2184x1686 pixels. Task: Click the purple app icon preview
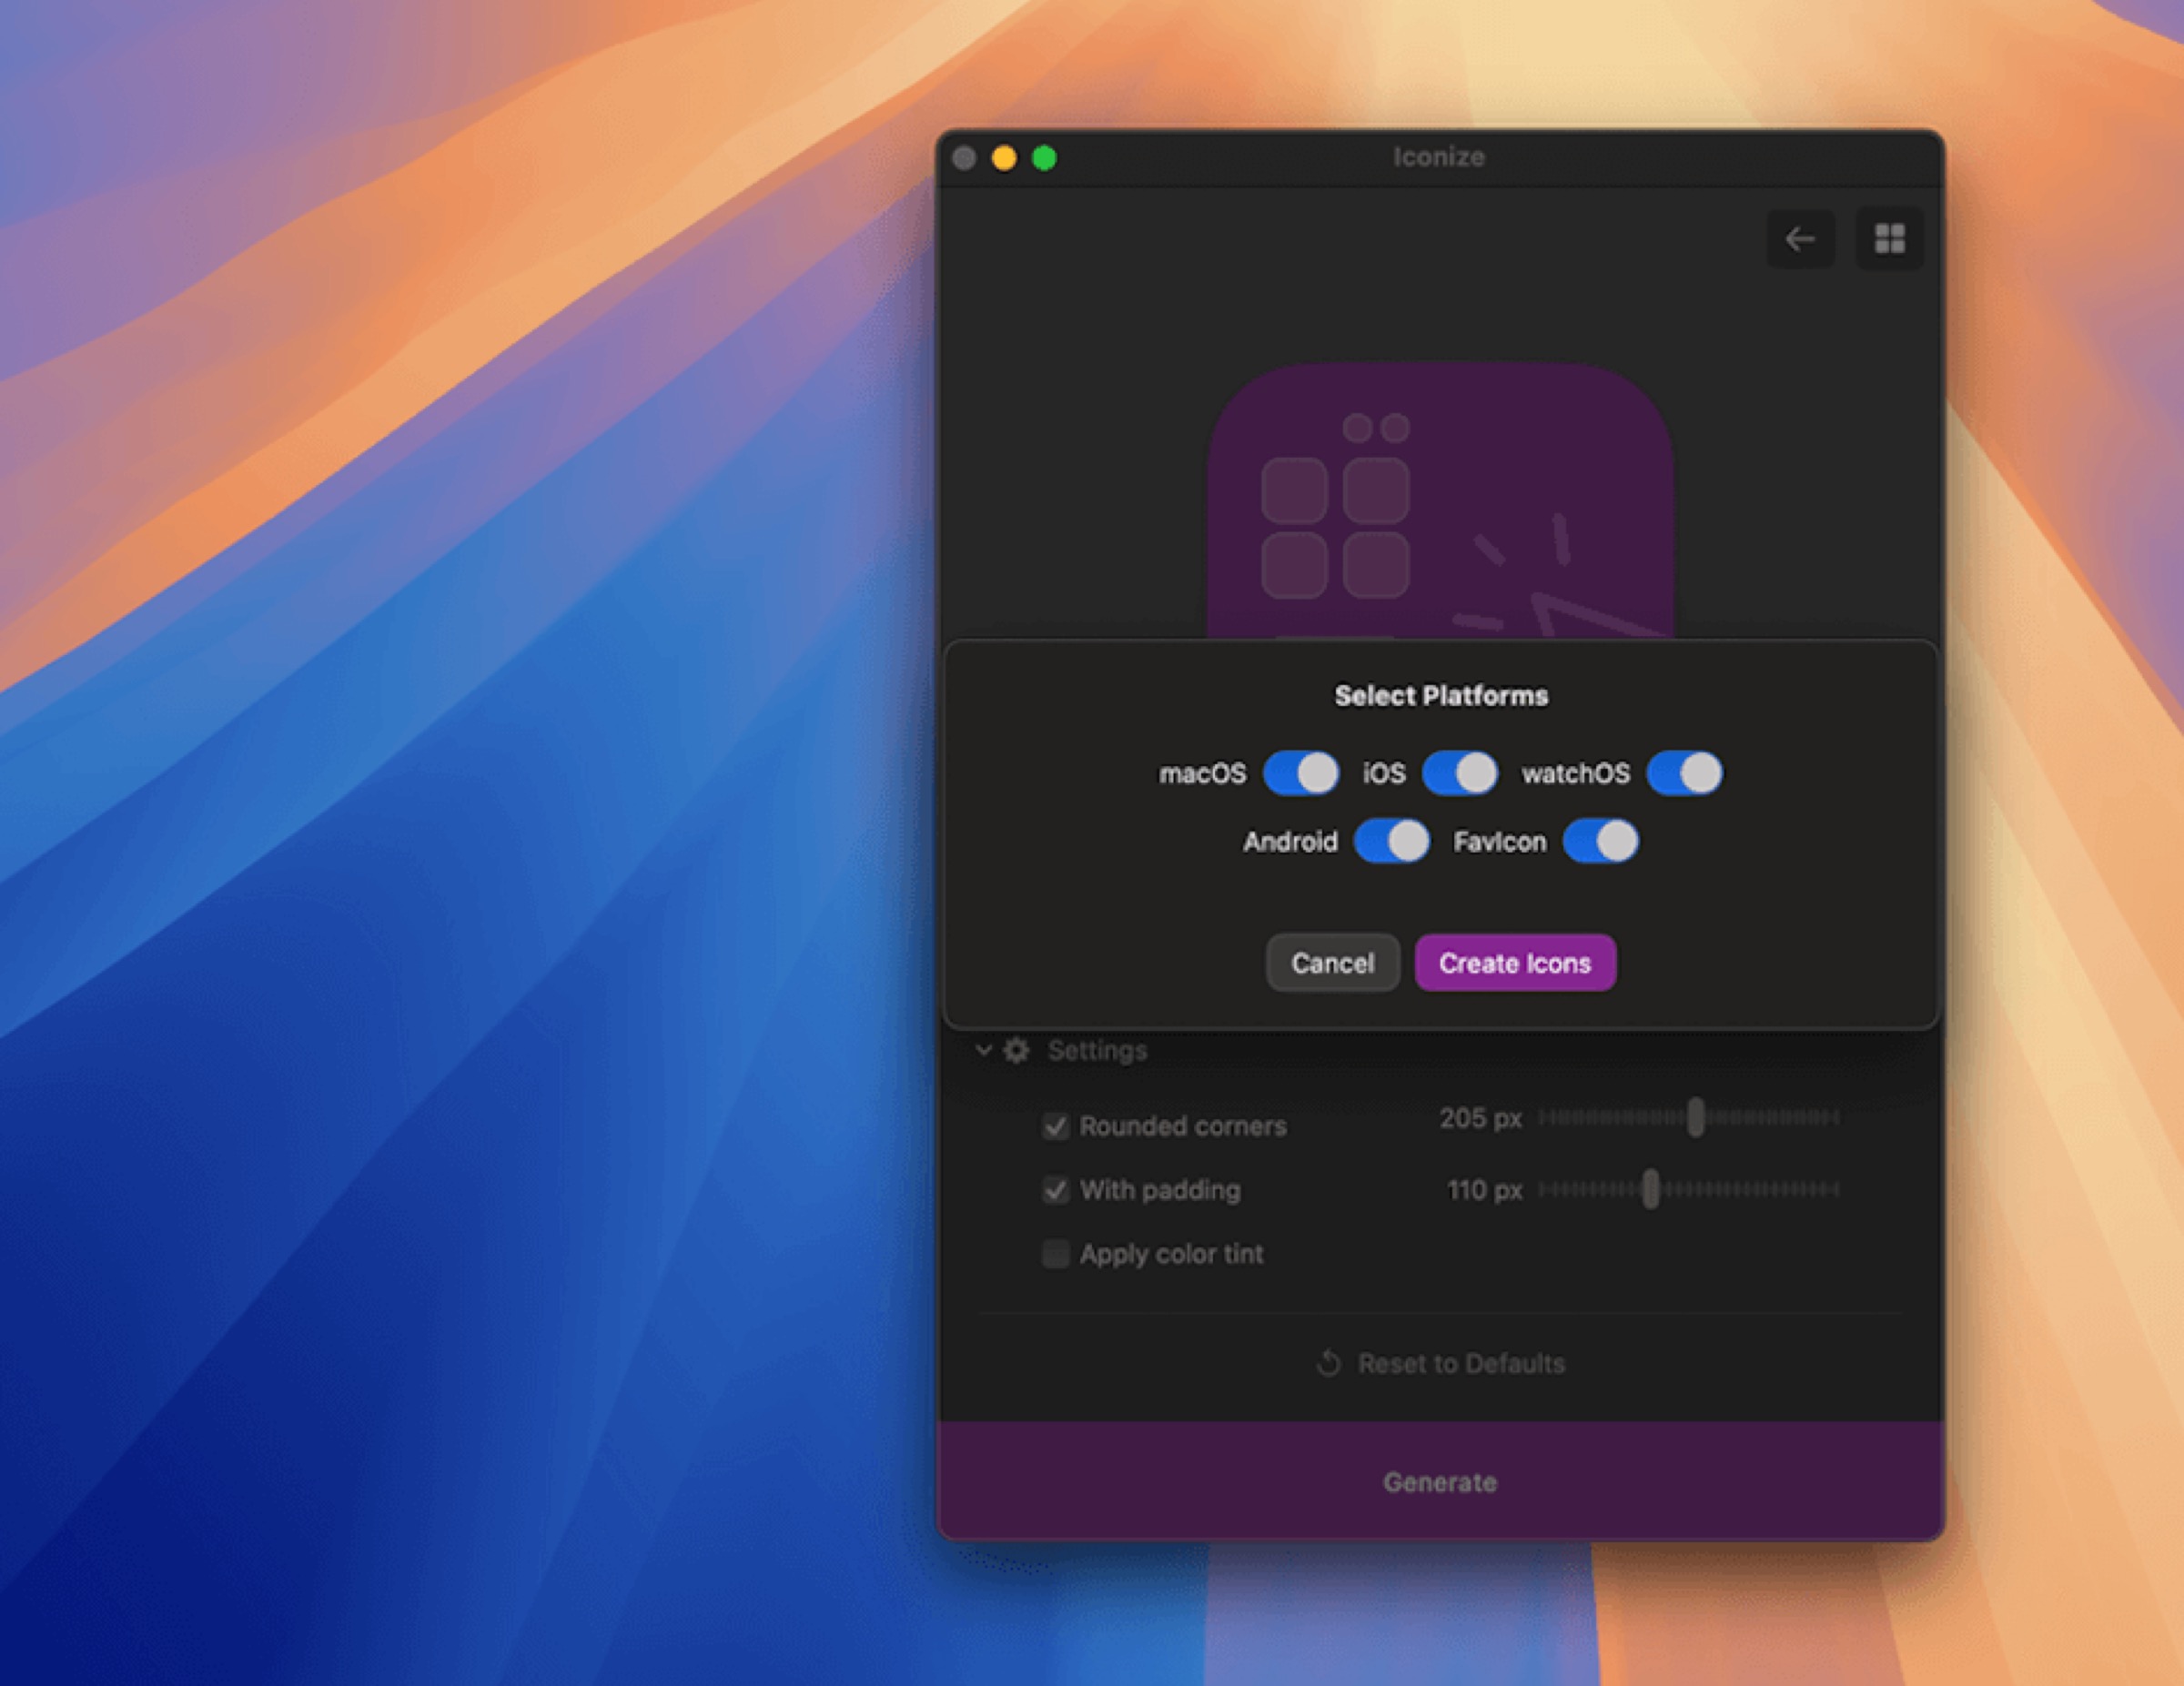pyautogui.click(x=1440, y=500)
